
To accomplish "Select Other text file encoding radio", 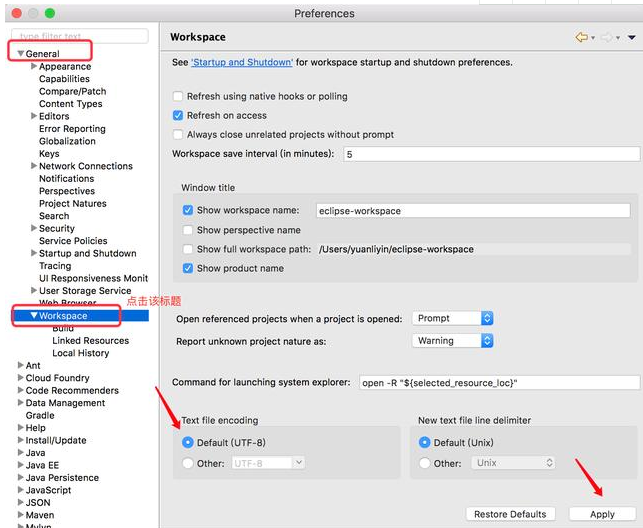I will coord(188,463).
